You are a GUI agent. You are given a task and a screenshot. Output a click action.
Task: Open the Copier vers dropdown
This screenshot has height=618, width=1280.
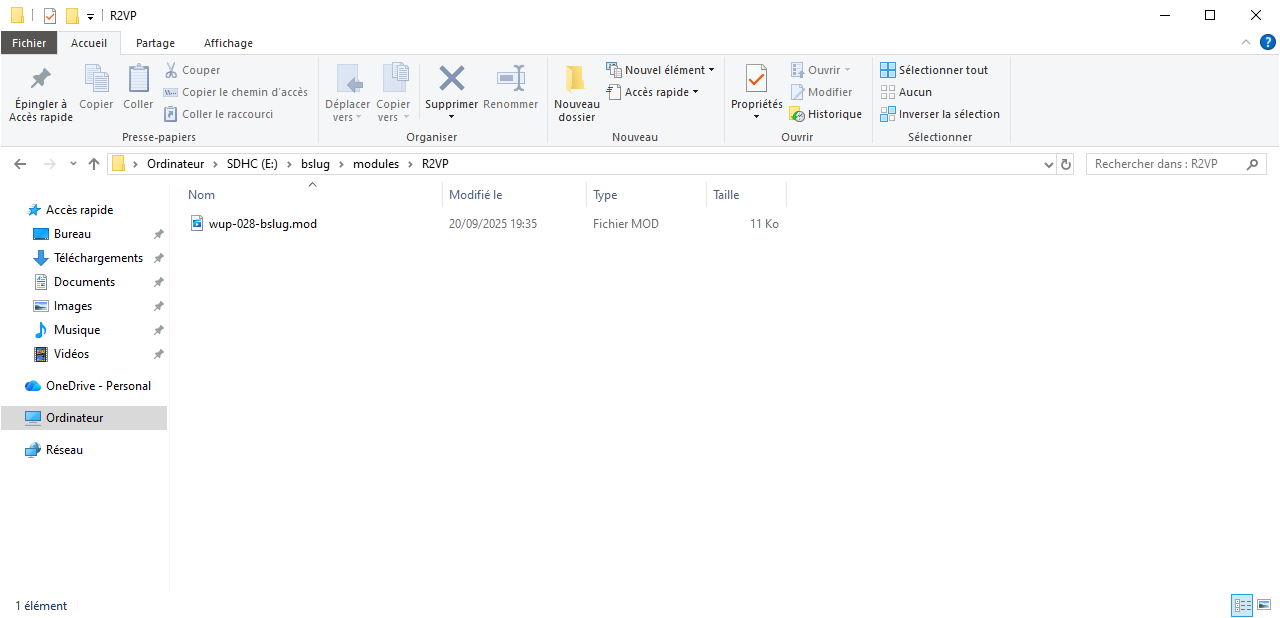point(393,110)
